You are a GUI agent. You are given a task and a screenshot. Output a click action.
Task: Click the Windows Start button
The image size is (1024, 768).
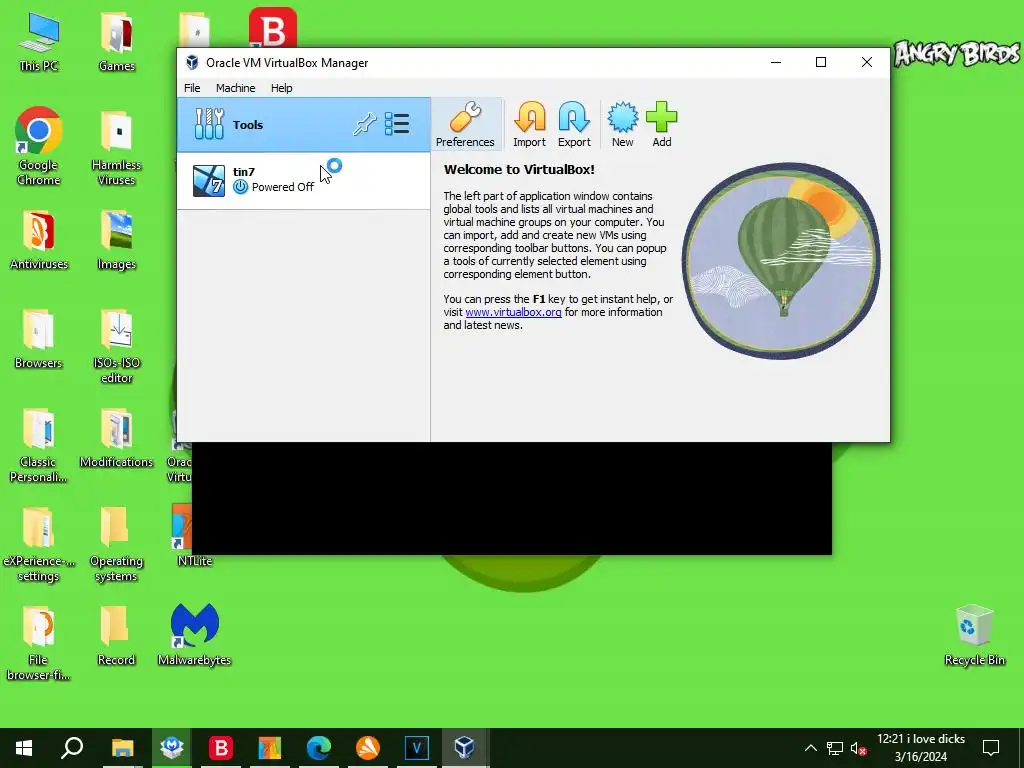[24, 748]
